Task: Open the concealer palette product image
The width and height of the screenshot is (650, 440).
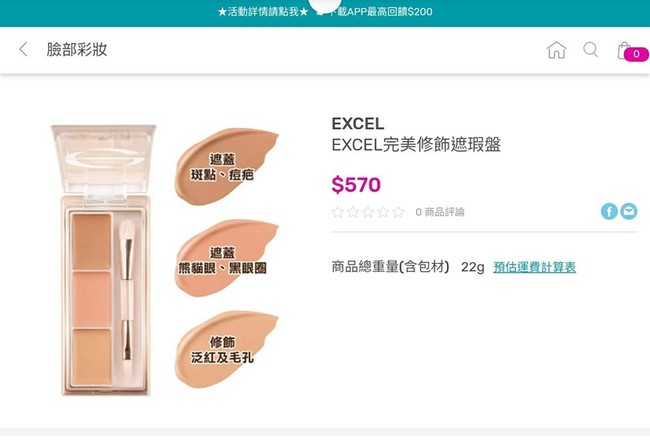Action: pos(104,260)
